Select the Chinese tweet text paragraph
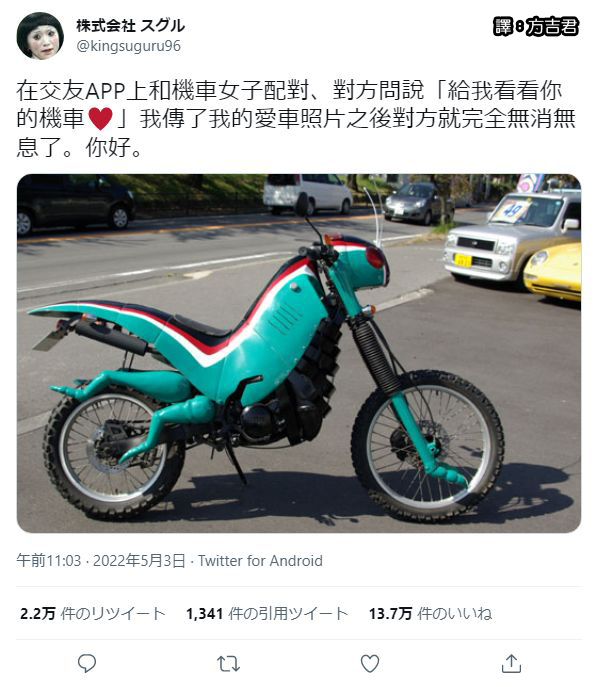Viewport: 598px width, 687px height. [296, 119]
